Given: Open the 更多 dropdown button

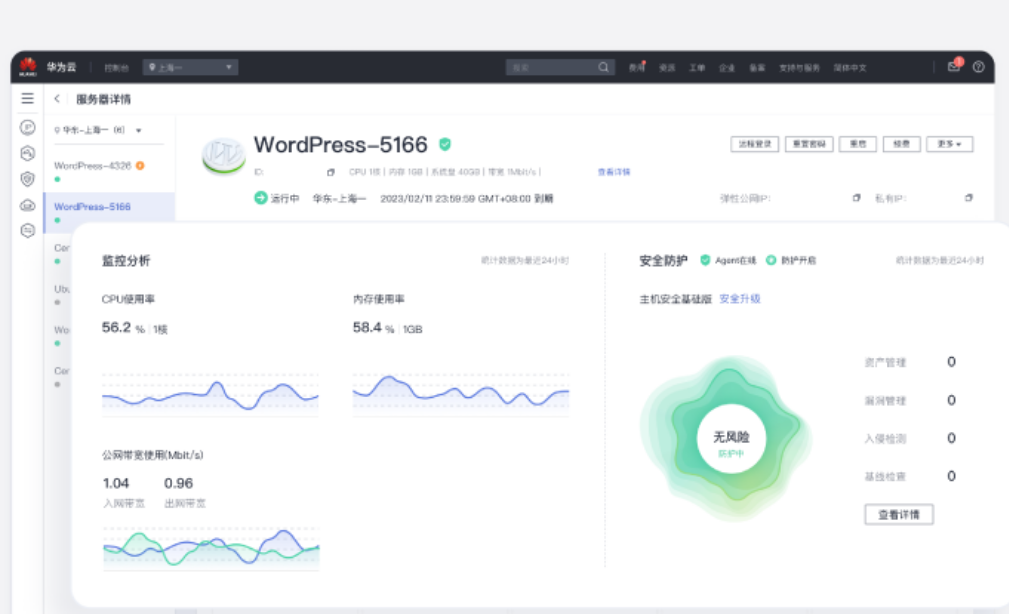Looking at the screenshot, I should tap(949, 144).
